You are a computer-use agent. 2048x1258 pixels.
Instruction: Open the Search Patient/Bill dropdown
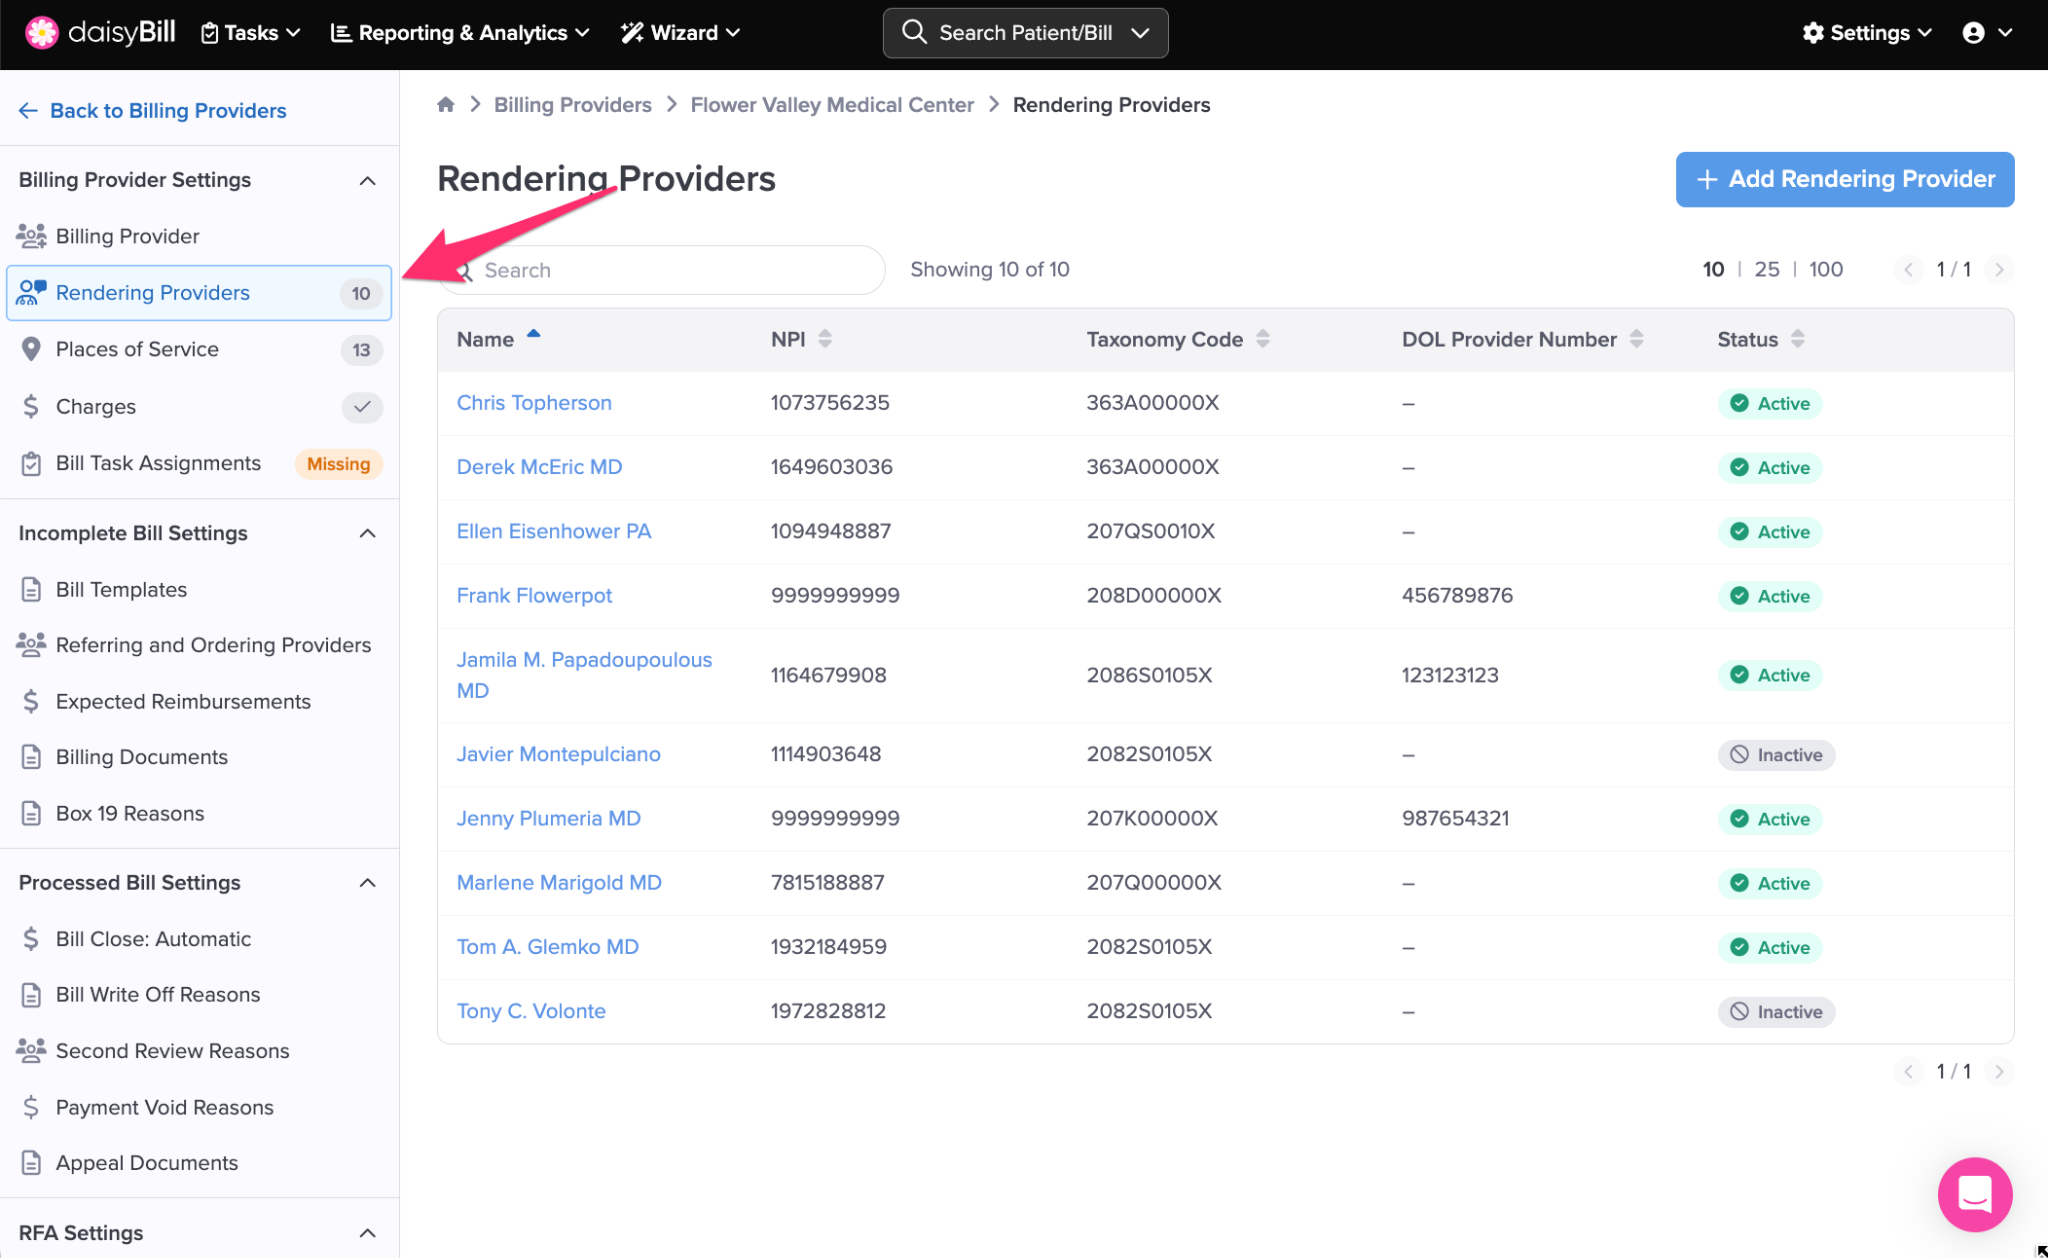coord(1140,33)
